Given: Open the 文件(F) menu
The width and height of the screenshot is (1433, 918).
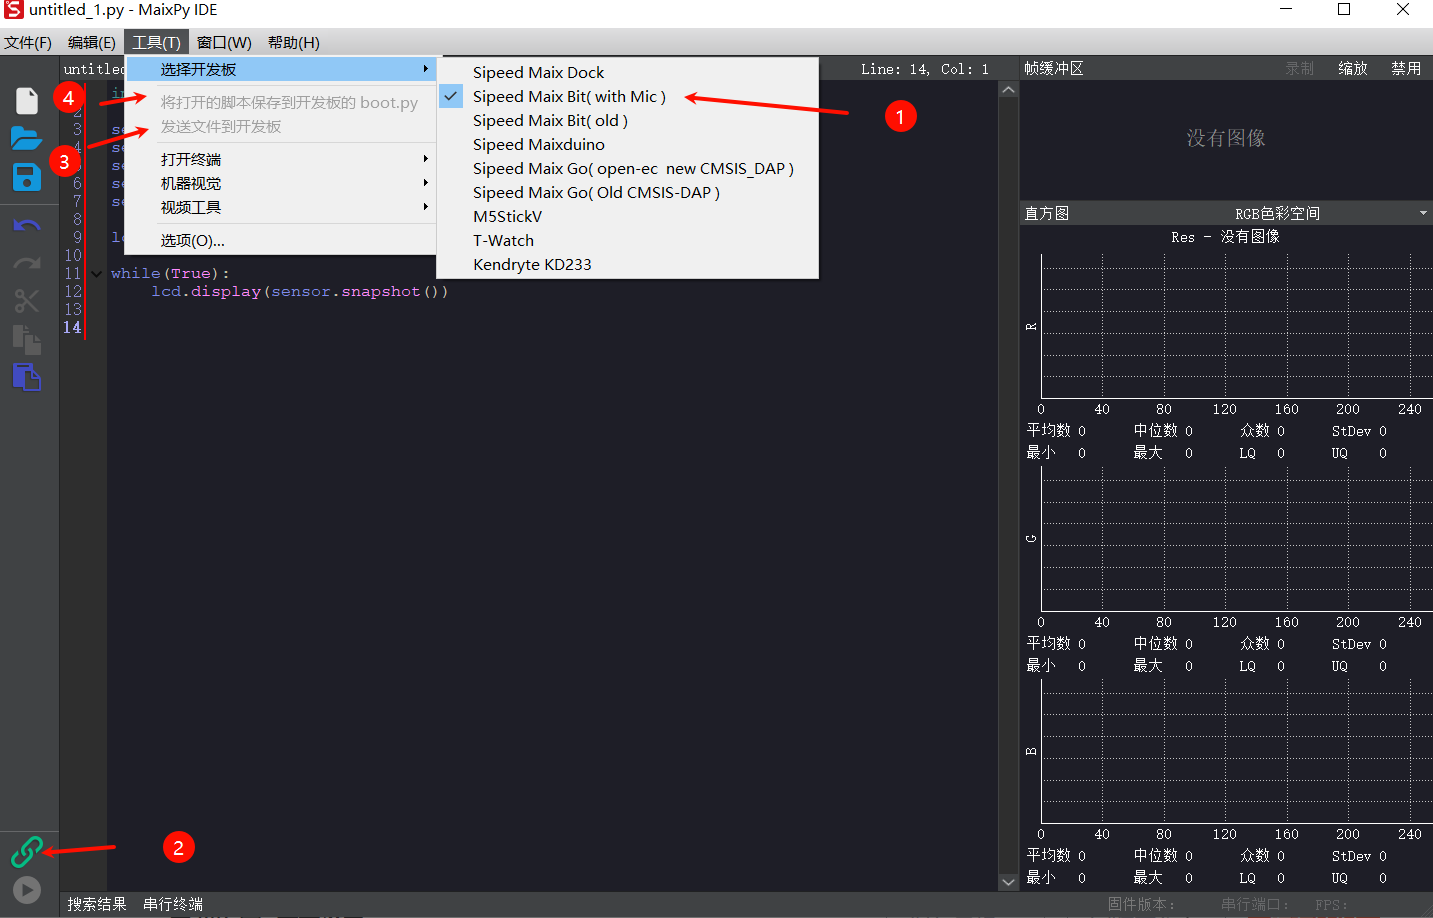Looking at the screenshot, I should pyautogui.click(x=28, y=43).
